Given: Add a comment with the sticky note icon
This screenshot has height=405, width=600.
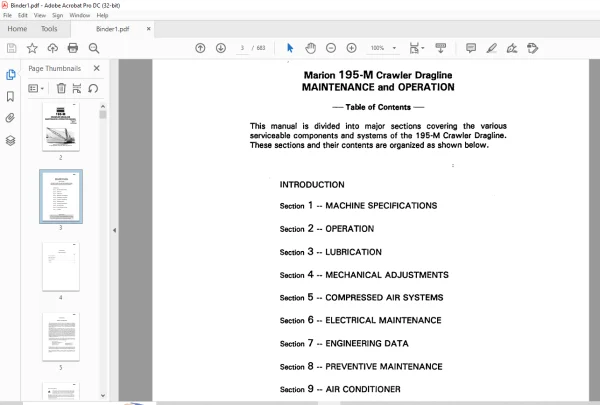Looking at the screenshot, I should tap(471, 48).
